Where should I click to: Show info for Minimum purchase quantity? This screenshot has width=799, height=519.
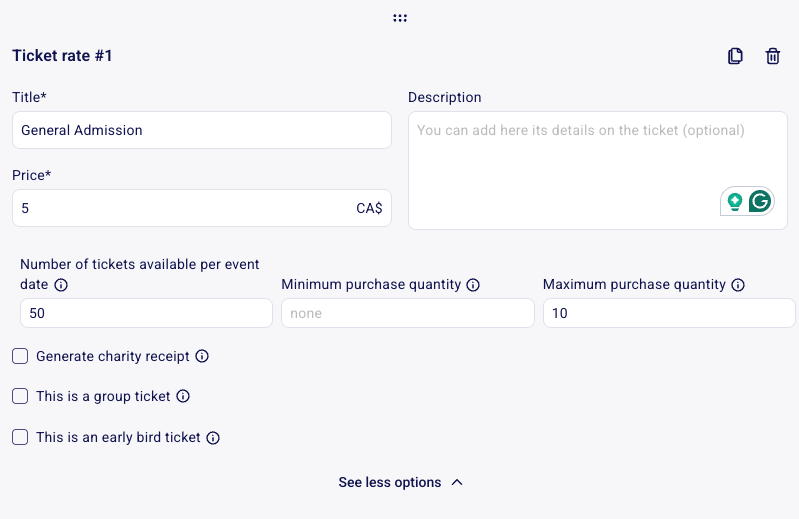coord(473,285)
